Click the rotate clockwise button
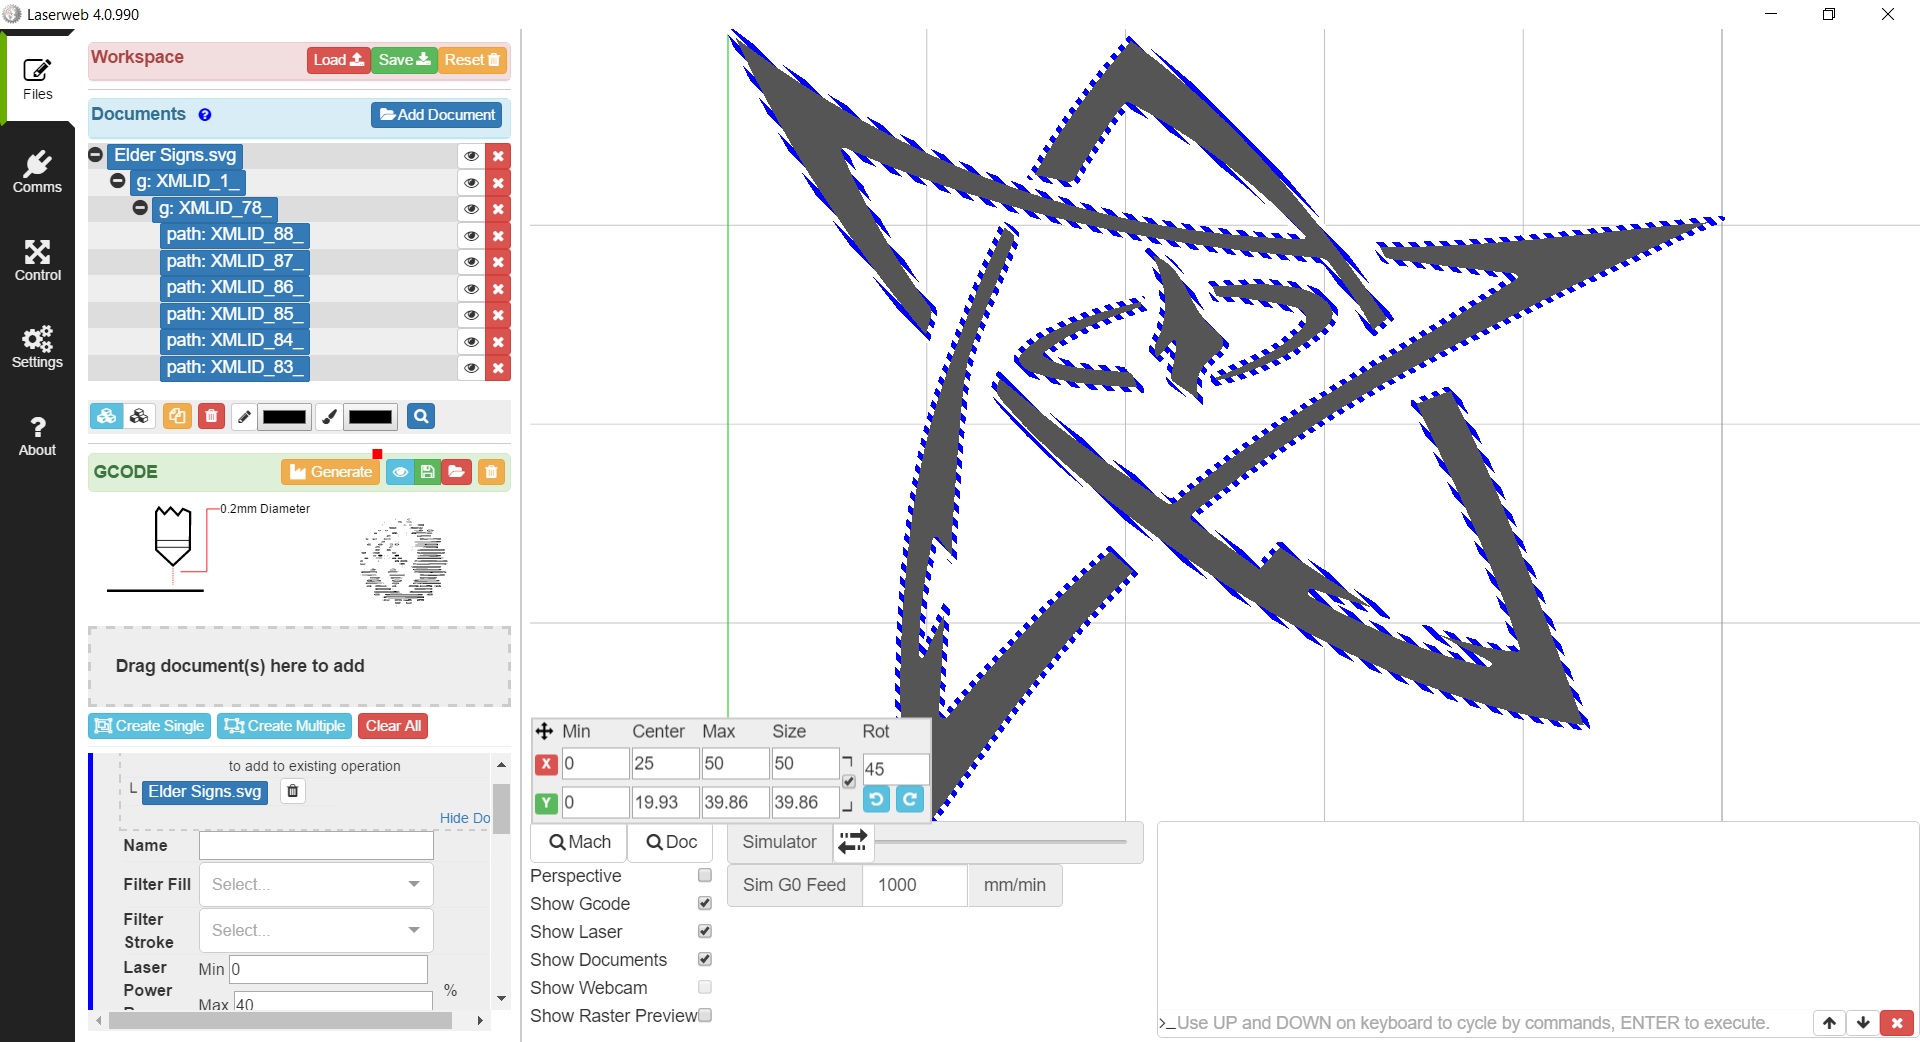Image resolution: width=1920 pixels, height=1042 pixels. (x=910, y=800)
